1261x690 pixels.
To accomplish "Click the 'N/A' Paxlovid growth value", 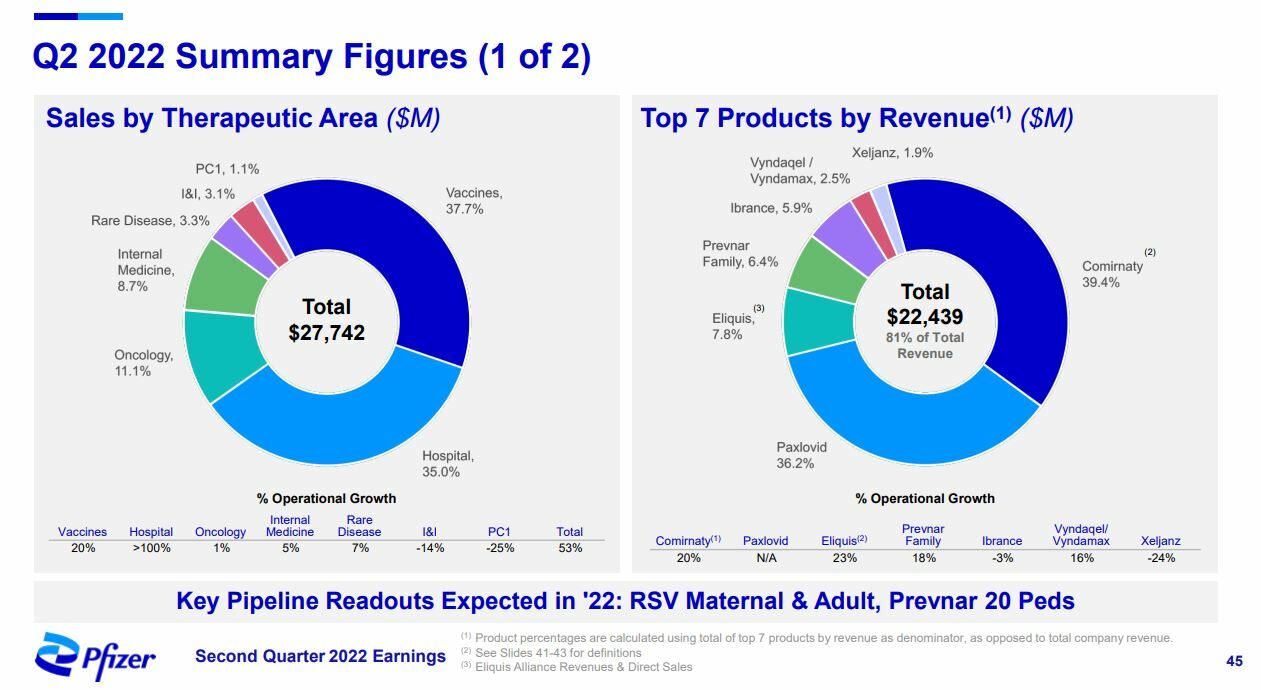I will pos(766,558).
